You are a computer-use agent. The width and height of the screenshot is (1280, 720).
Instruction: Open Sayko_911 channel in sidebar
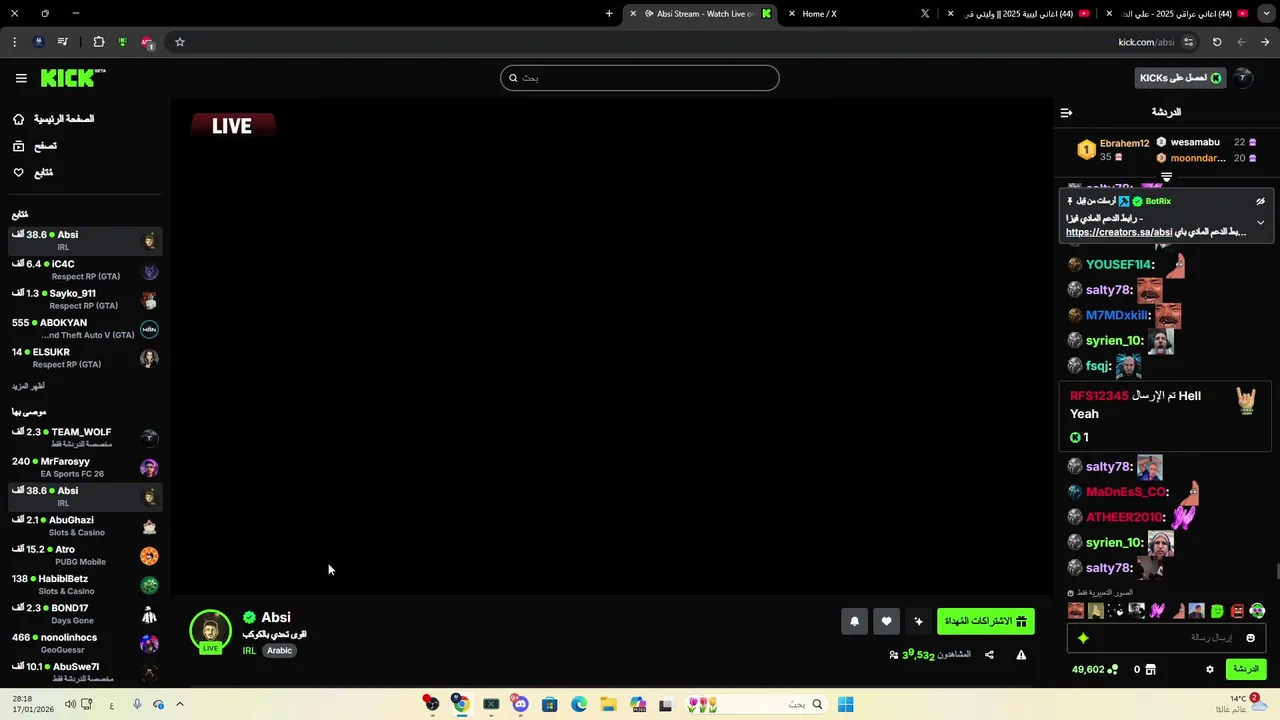[x=85, y=299]
